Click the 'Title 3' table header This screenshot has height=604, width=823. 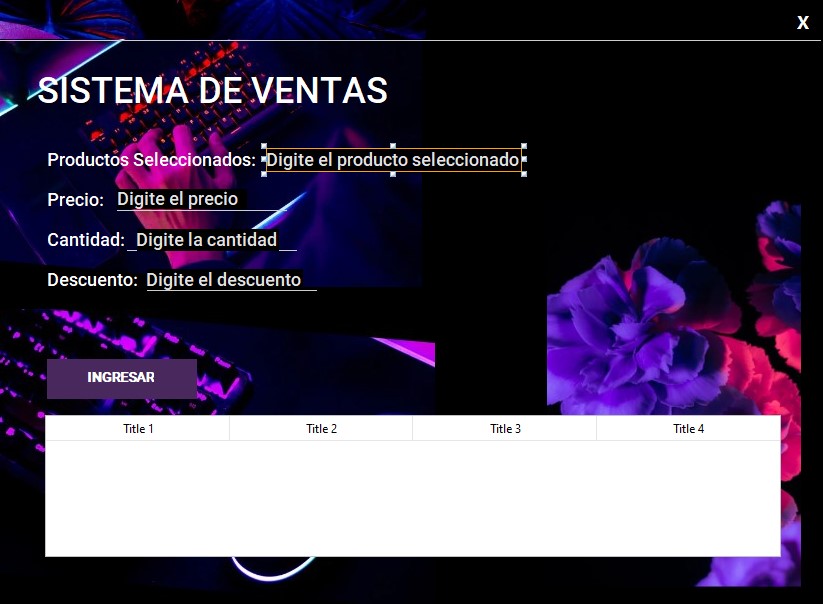click(x=505, y=429)
